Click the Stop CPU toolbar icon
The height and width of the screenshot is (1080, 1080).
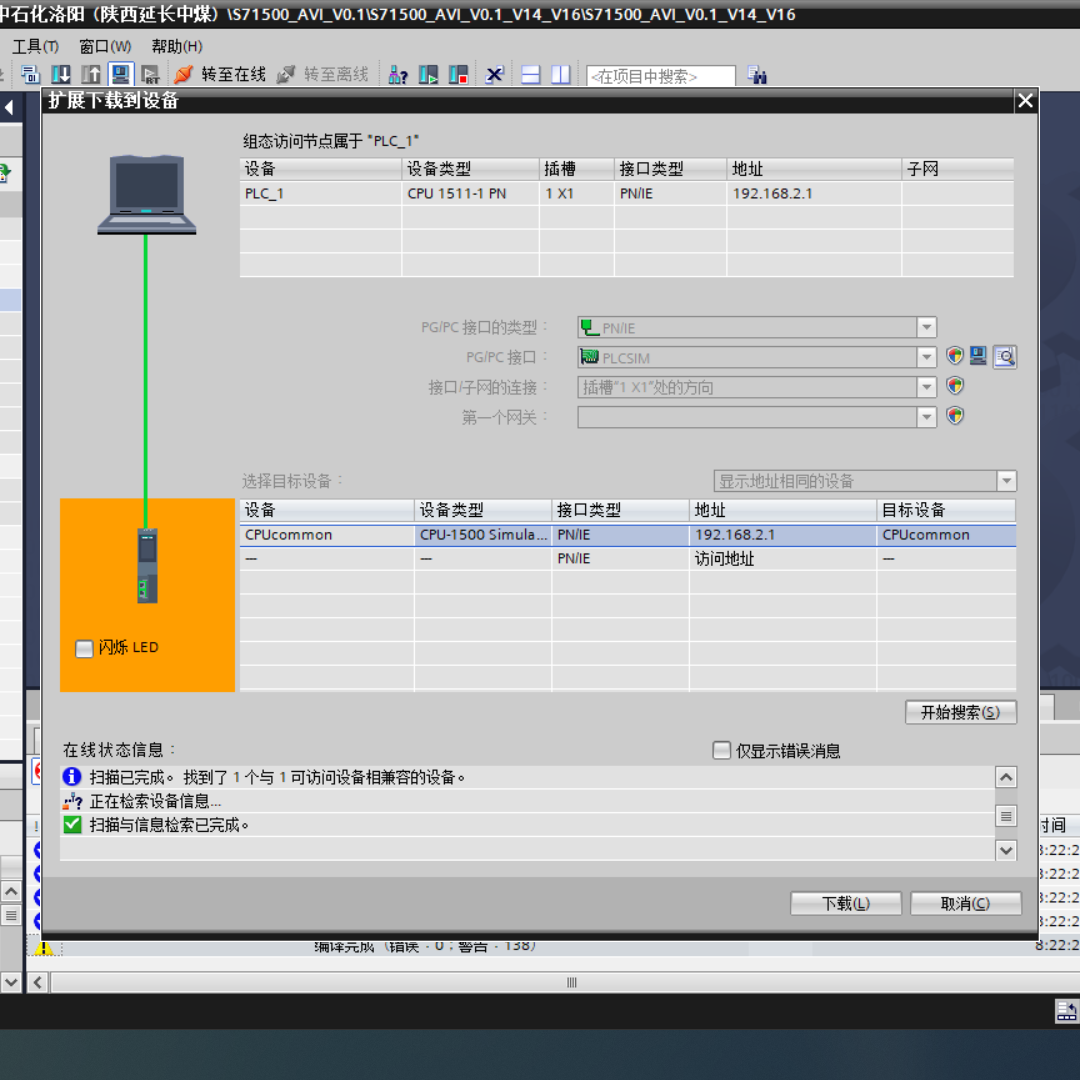[x=459, y=75]
